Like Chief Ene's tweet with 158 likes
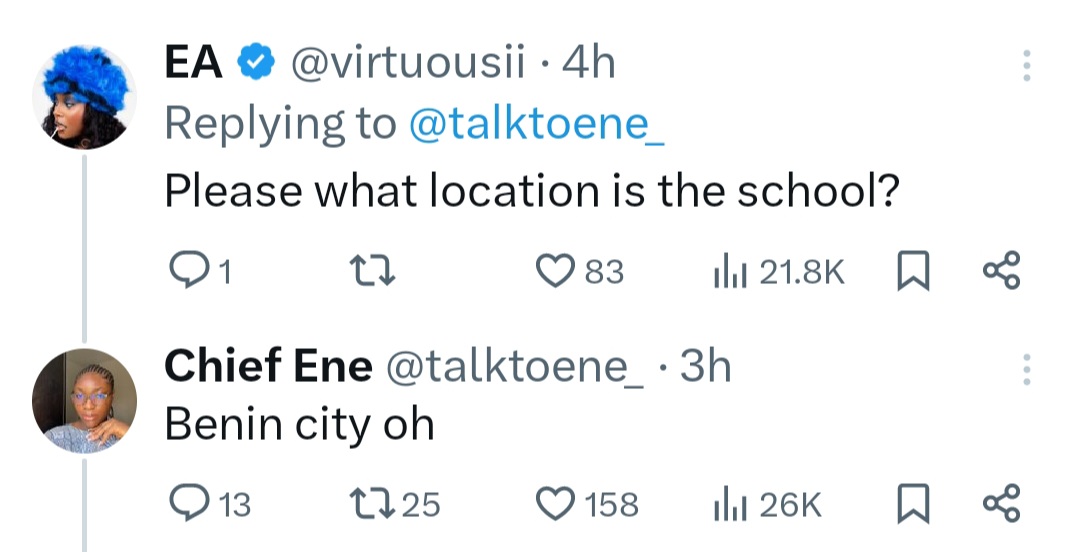The height and width of the screenshot is (552, 1080). coord(553,504)
